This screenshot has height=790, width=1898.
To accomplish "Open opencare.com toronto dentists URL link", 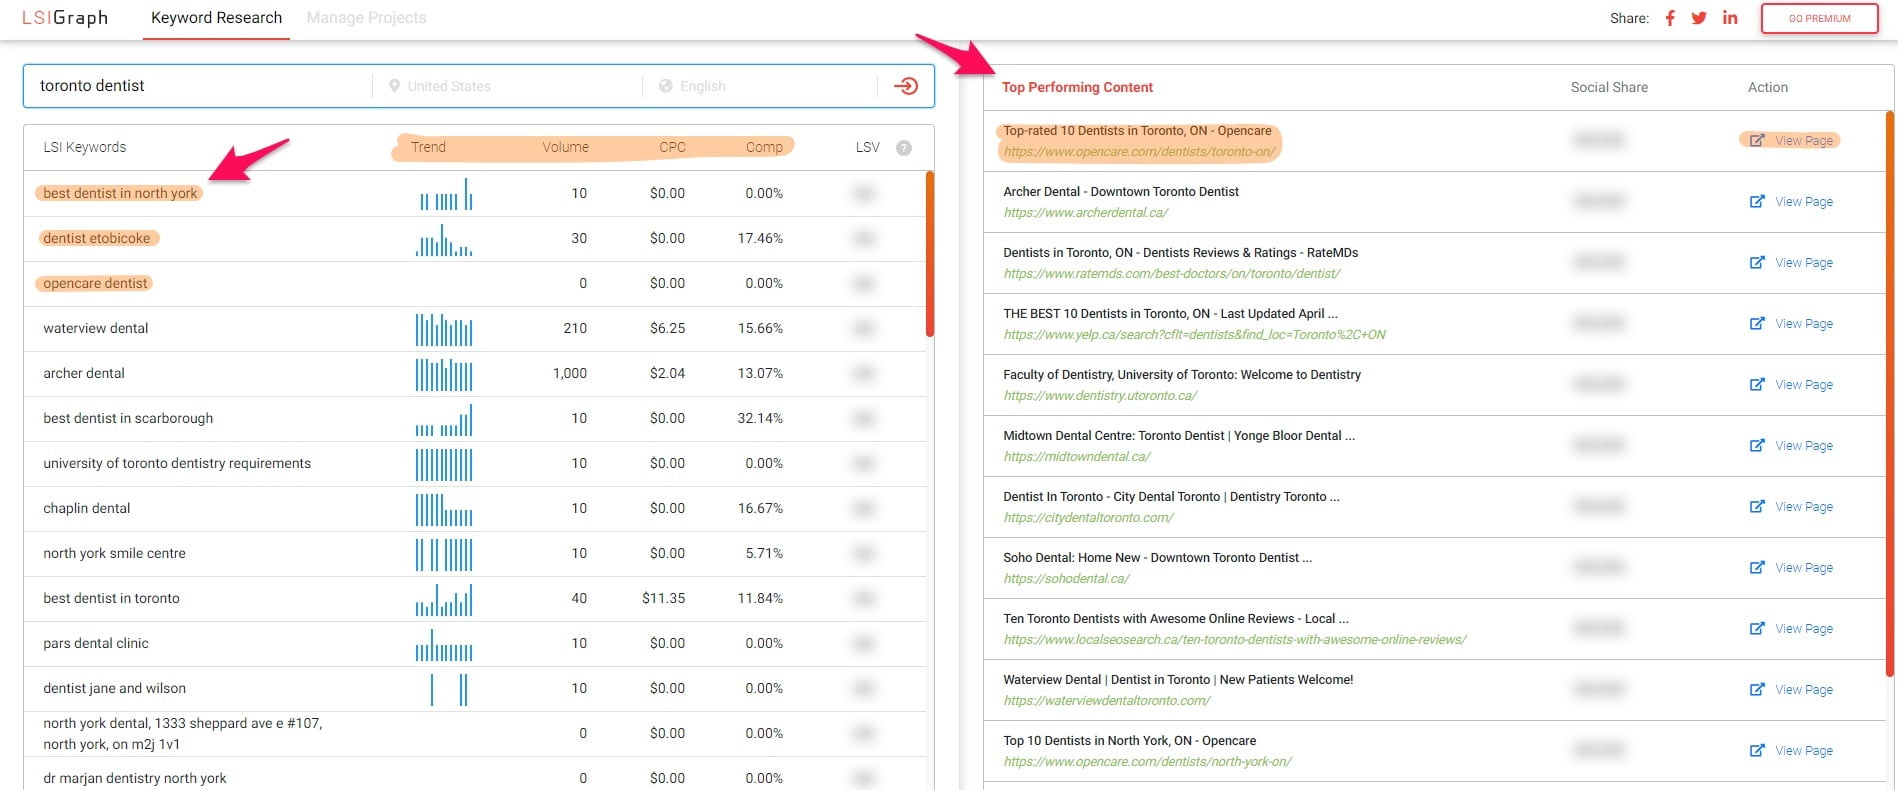I will coord(1139,152).
